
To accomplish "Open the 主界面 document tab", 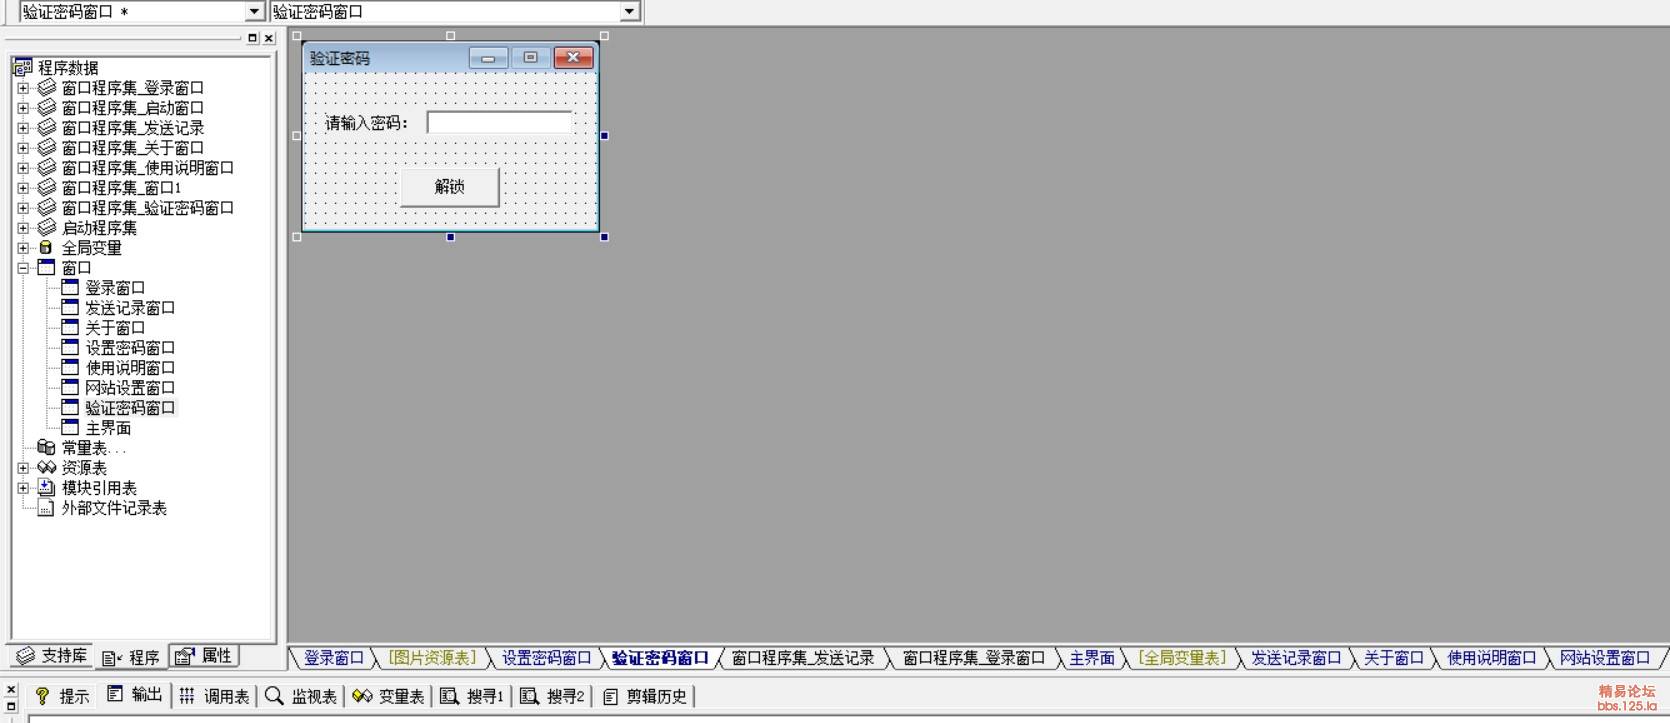I will pyautogui.click(x=1092, y=658).
